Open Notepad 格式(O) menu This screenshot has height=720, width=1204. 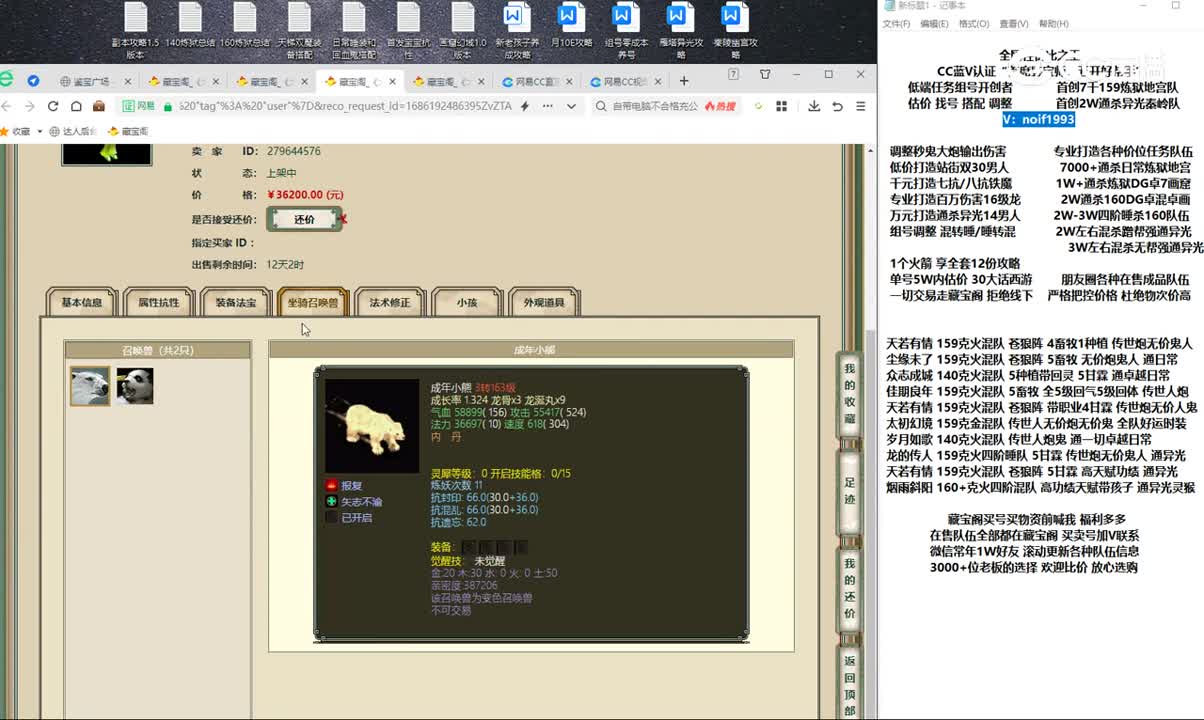click(974, 24)
